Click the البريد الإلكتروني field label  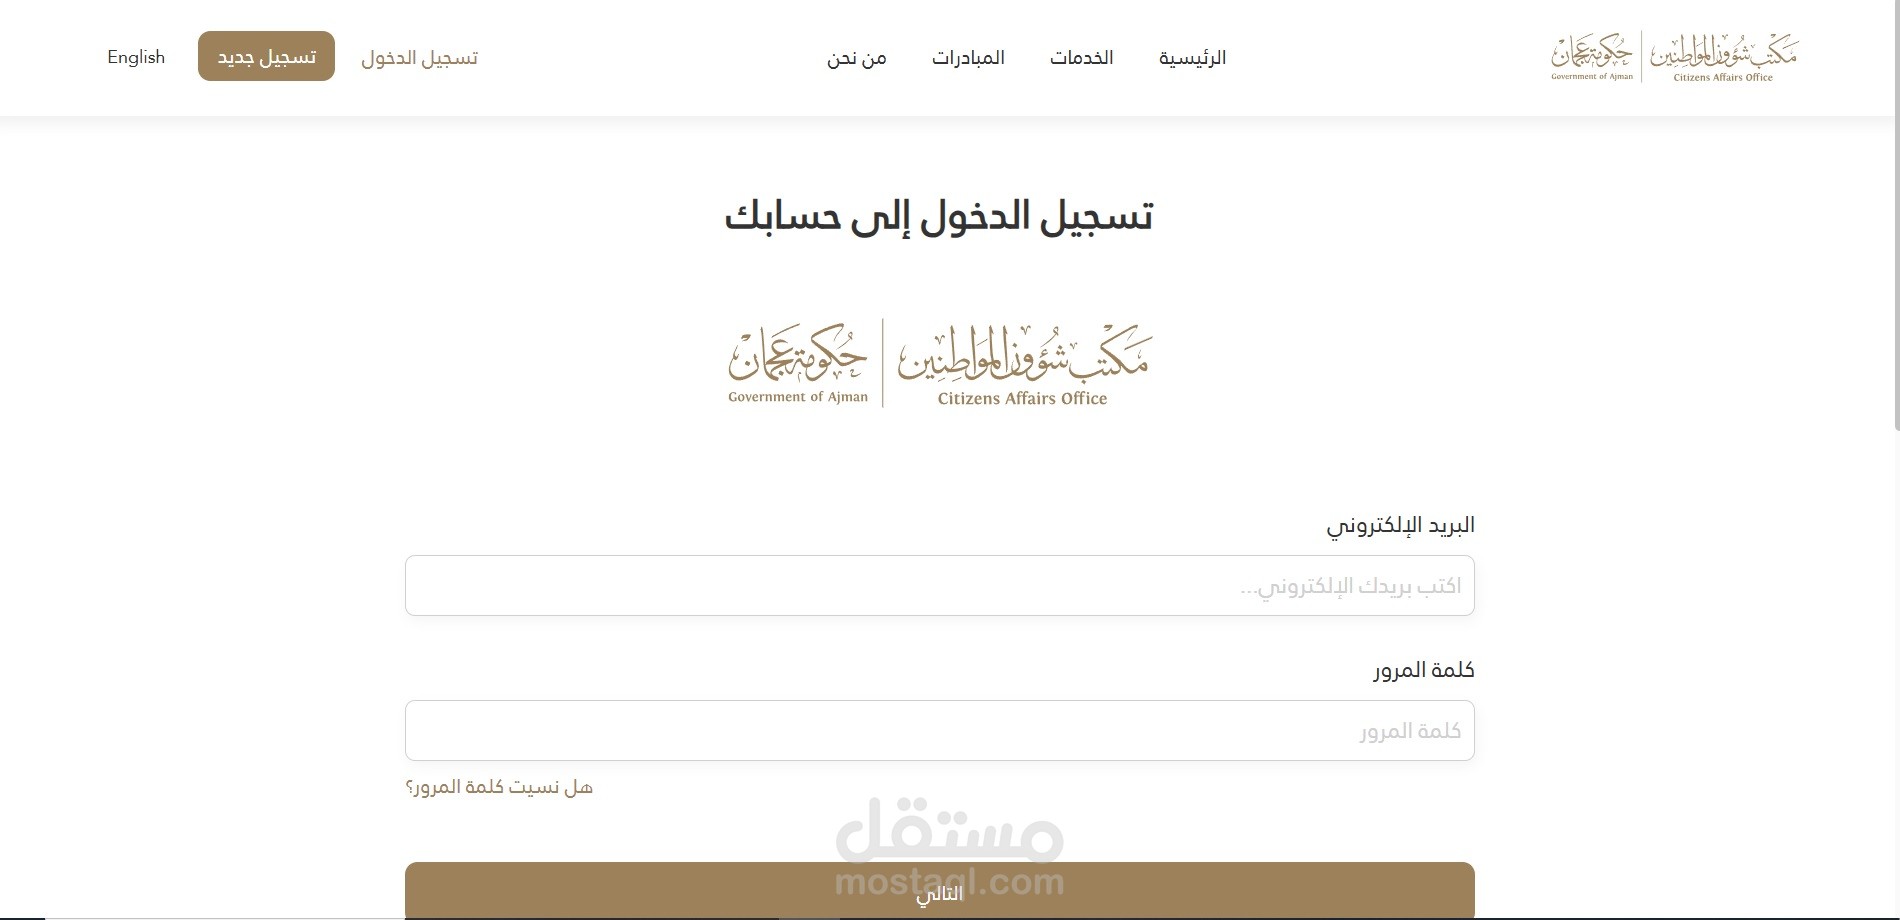[1400, 525]
